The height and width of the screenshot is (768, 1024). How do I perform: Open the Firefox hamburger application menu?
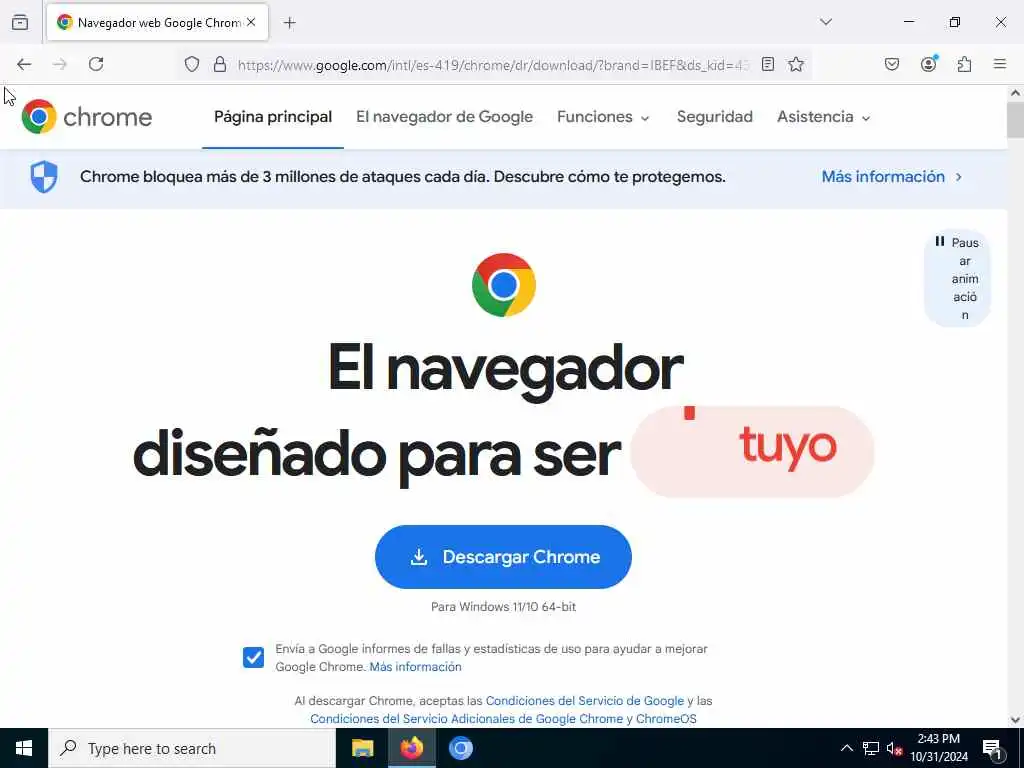pyautogui.click(x=1000, y=64)
